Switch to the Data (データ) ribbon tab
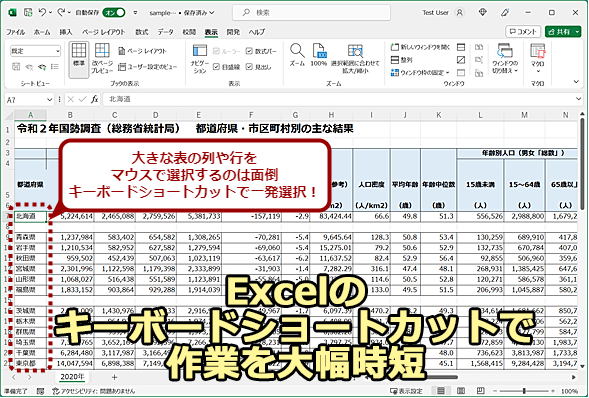Viewport: 589px width, 398px height. [x=165, y=32]
